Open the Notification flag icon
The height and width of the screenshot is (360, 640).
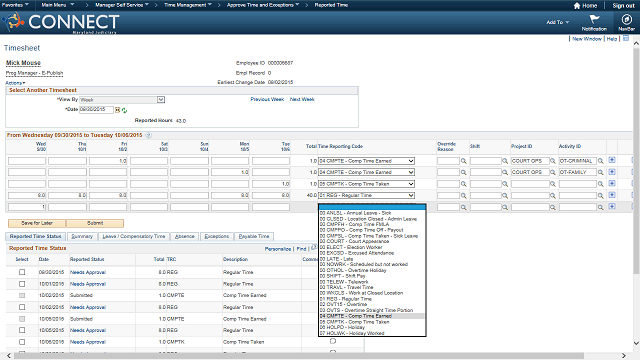coord(594,19)
